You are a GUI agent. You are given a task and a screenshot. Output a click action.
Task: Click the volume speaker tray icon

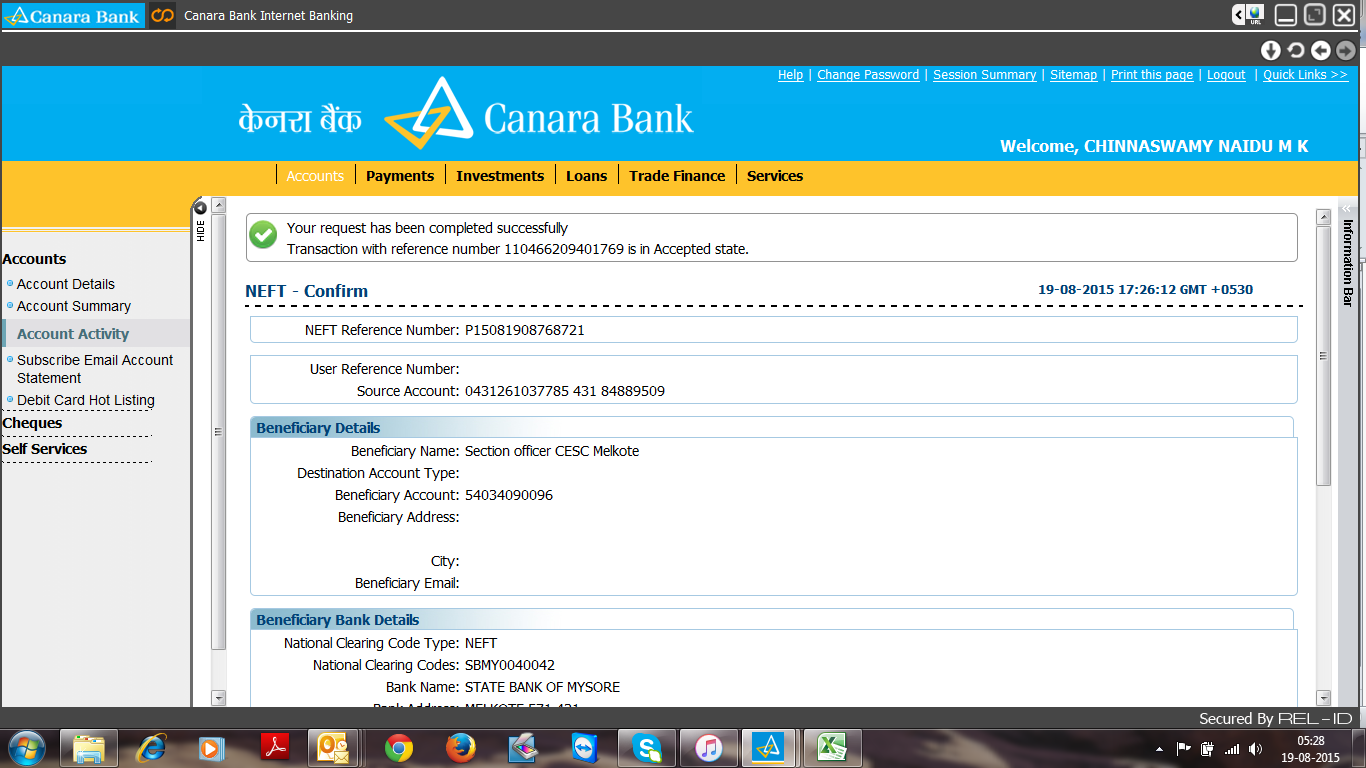1256,748
